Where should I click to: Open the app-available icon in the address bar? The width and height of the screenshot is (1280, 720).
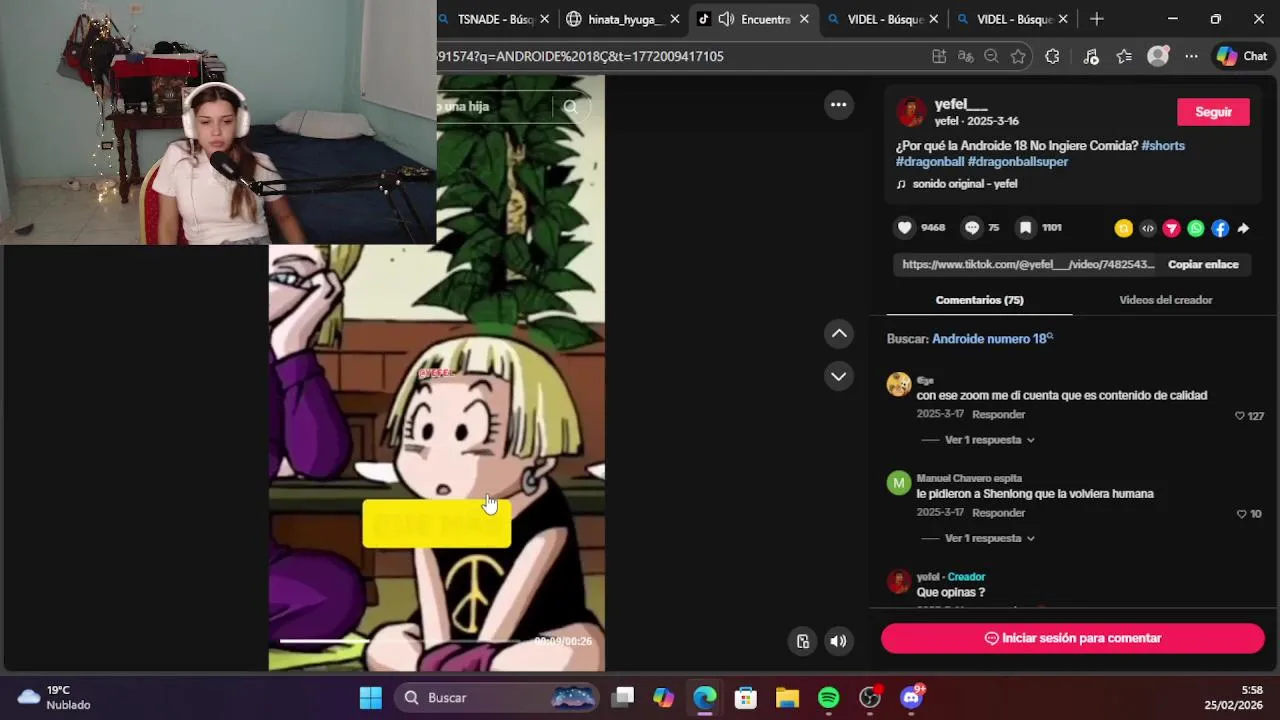[x=938, y=57]
